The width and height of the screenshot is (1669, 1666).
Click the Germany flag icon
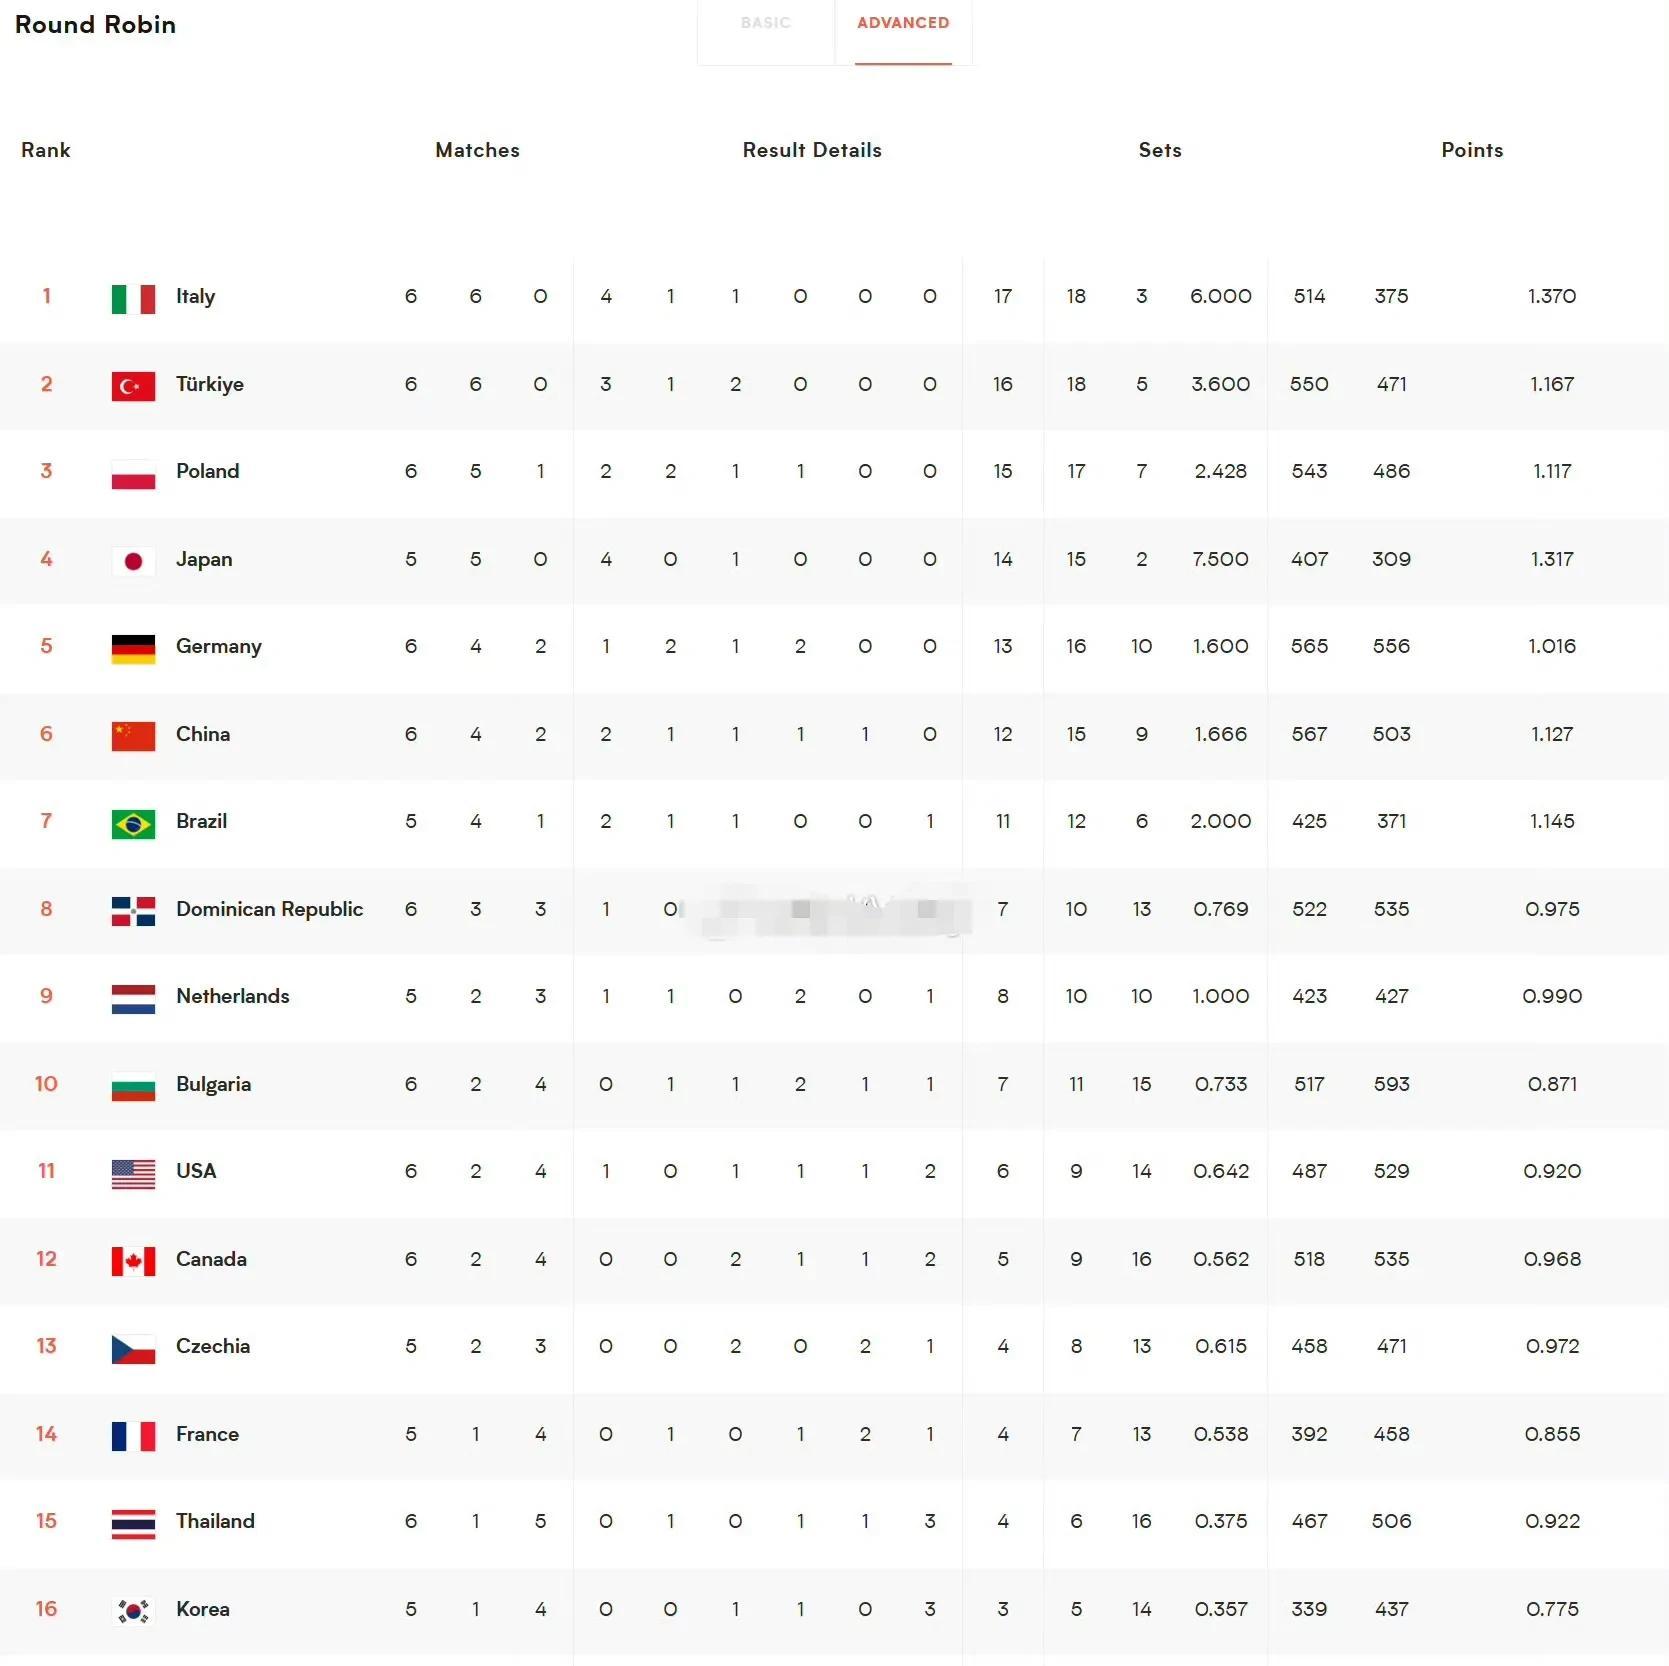[x=133, y=649]
